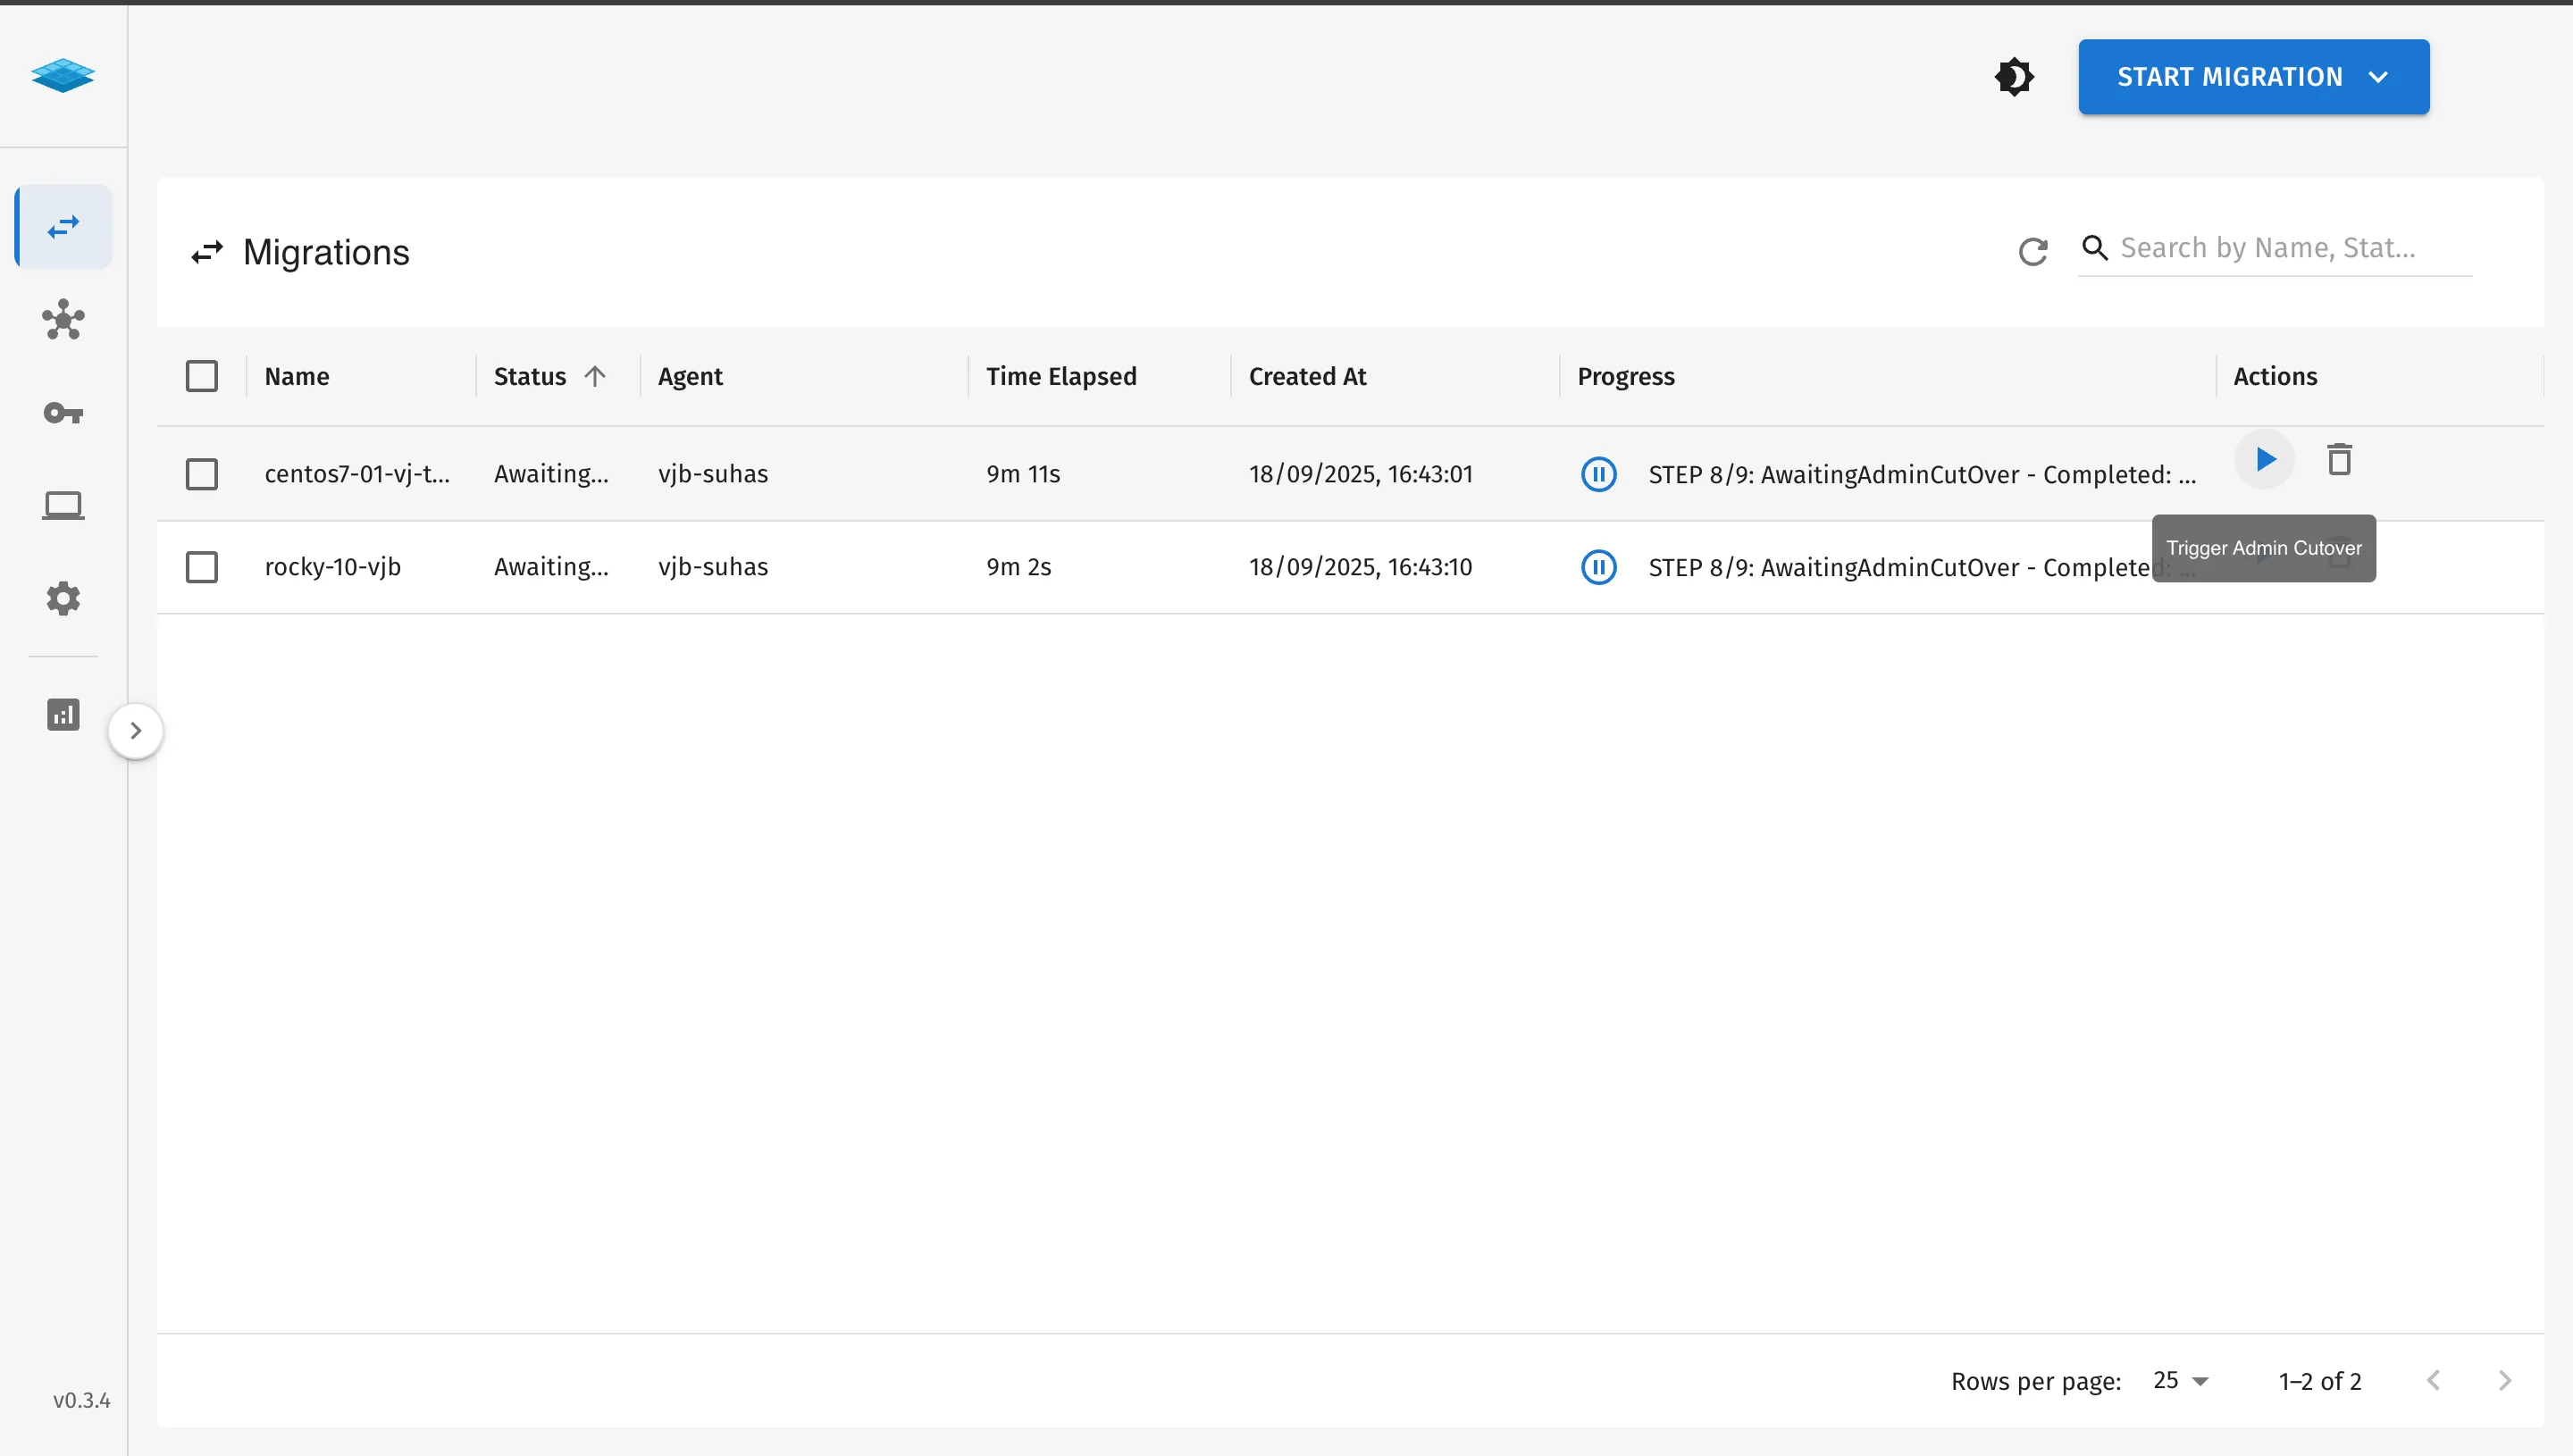Open the bar chart metrics sidebar icon
The image size is (2573, 1456).
click(63, 714)
